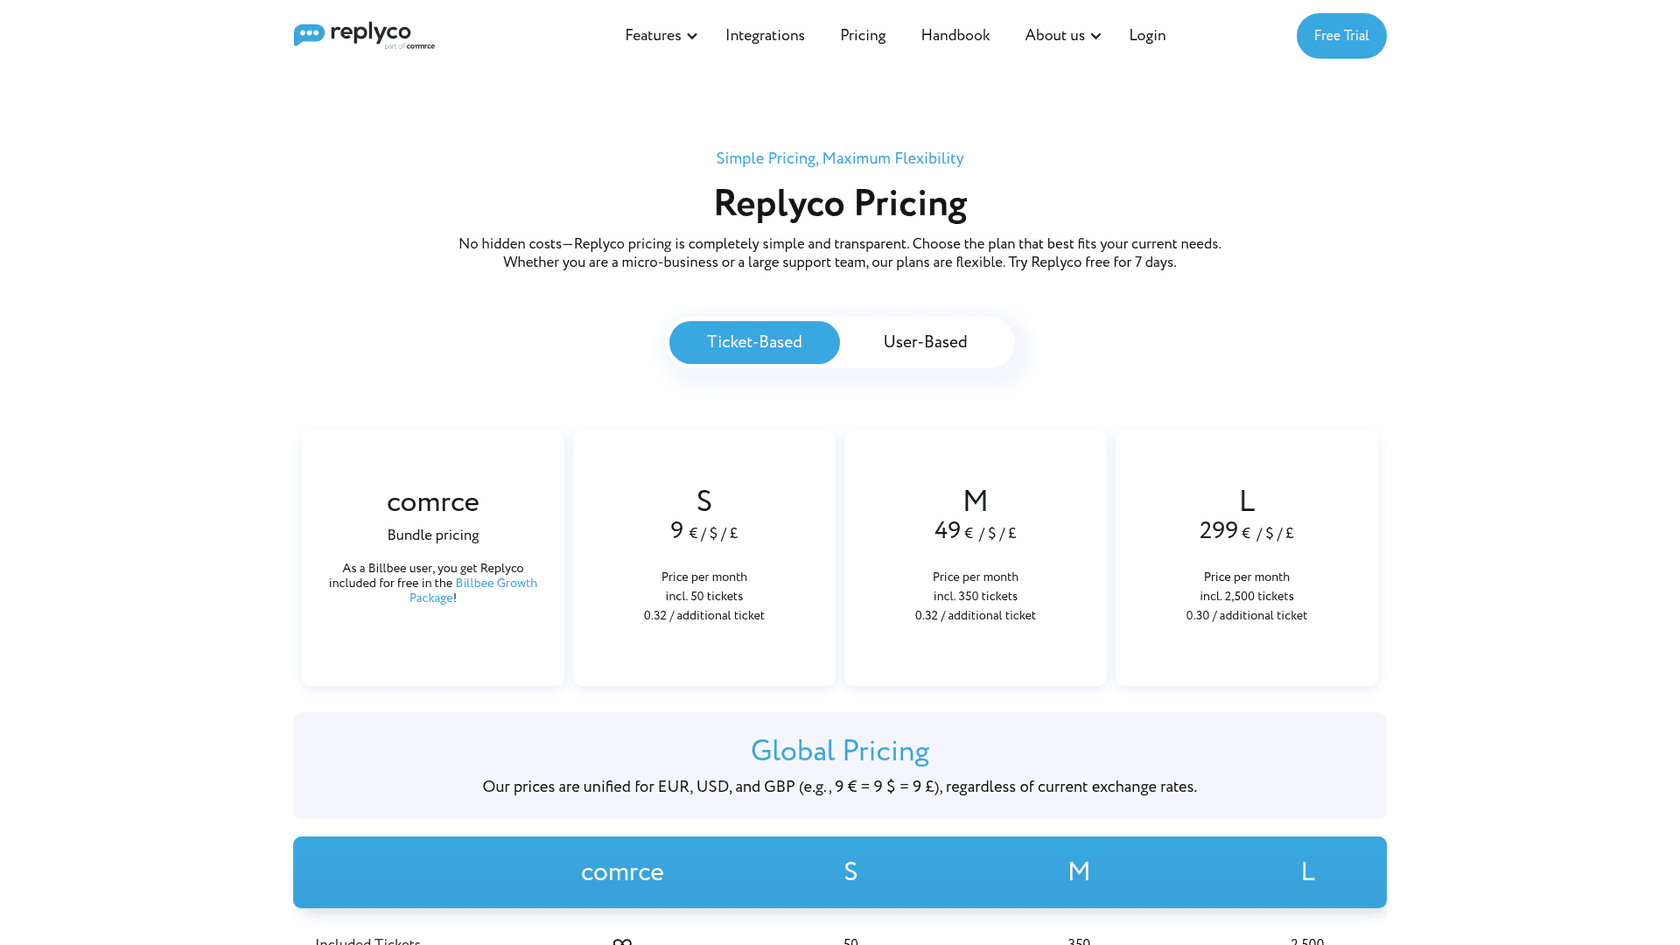Click the 'incl. 2,500 tickets' text
Image resolution: width=1680 pixels, height=945 pixels.
pyautogui.click(x=1247, y=597)
